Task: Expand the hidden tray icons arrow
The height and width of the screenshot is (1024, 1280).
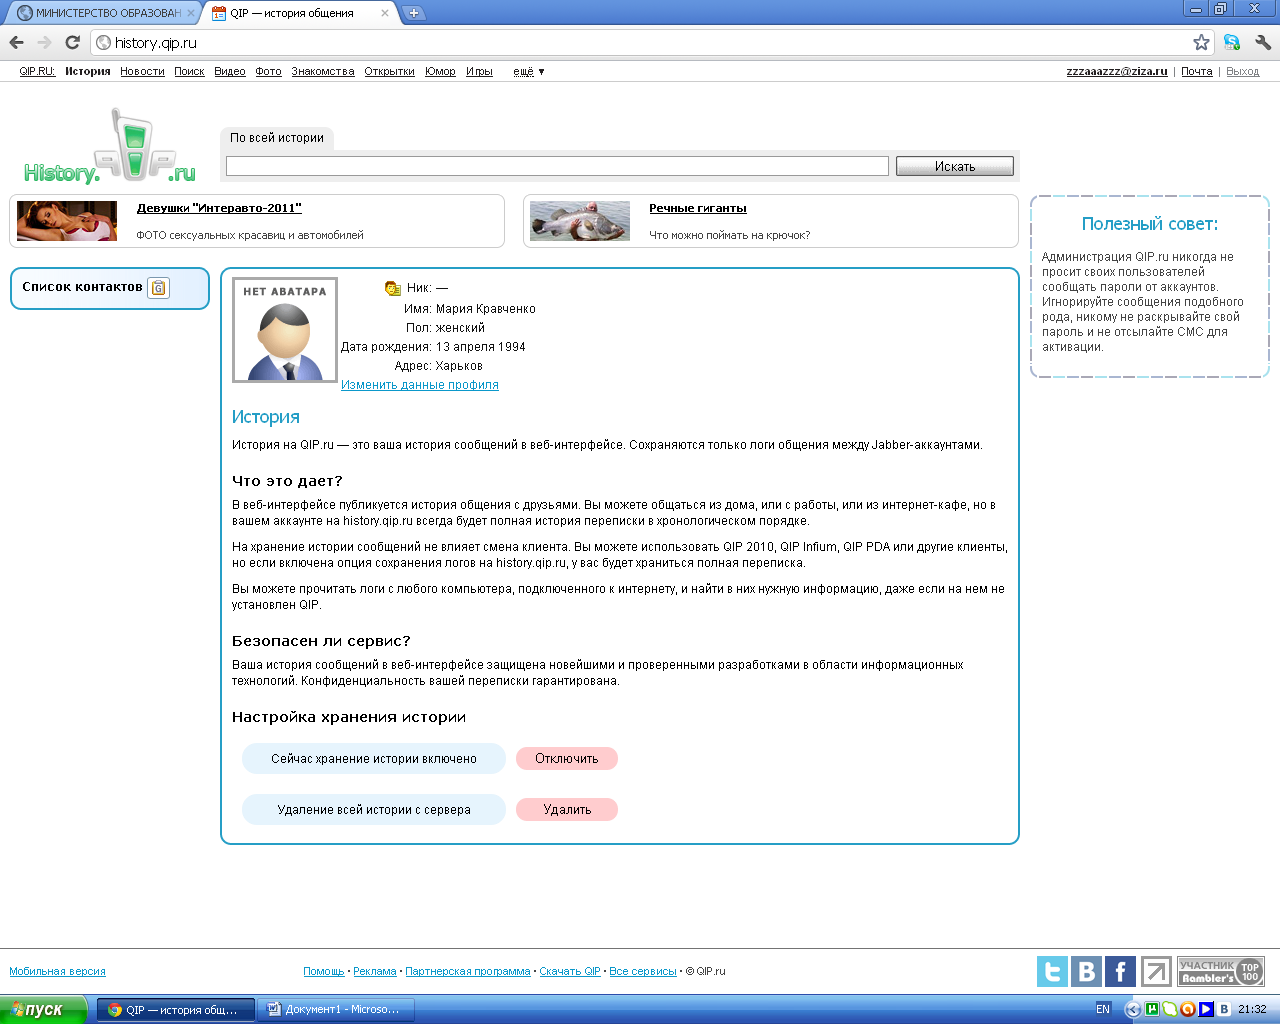Action: pos(1133,1009)
